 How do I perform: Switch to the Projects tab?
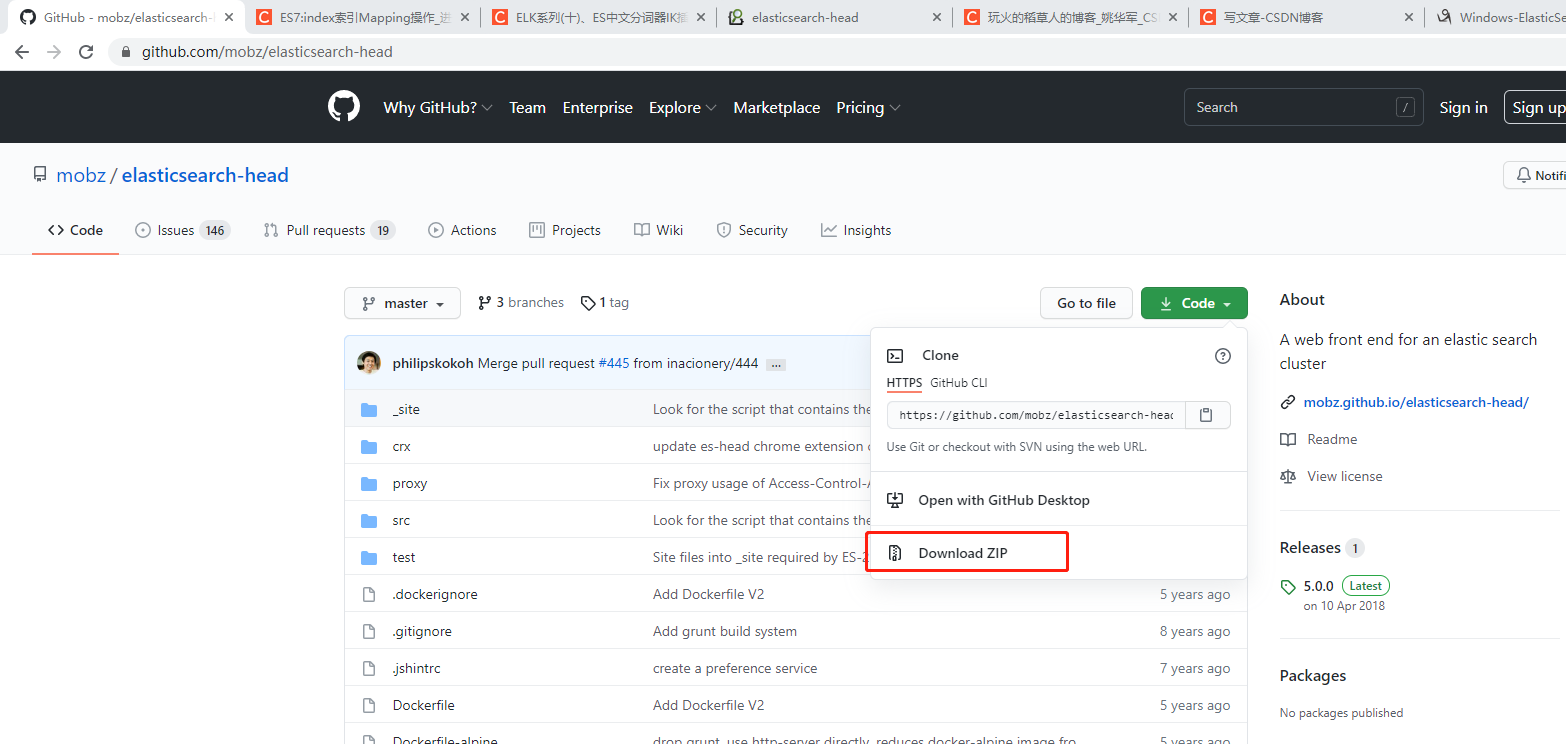(565, 230)
